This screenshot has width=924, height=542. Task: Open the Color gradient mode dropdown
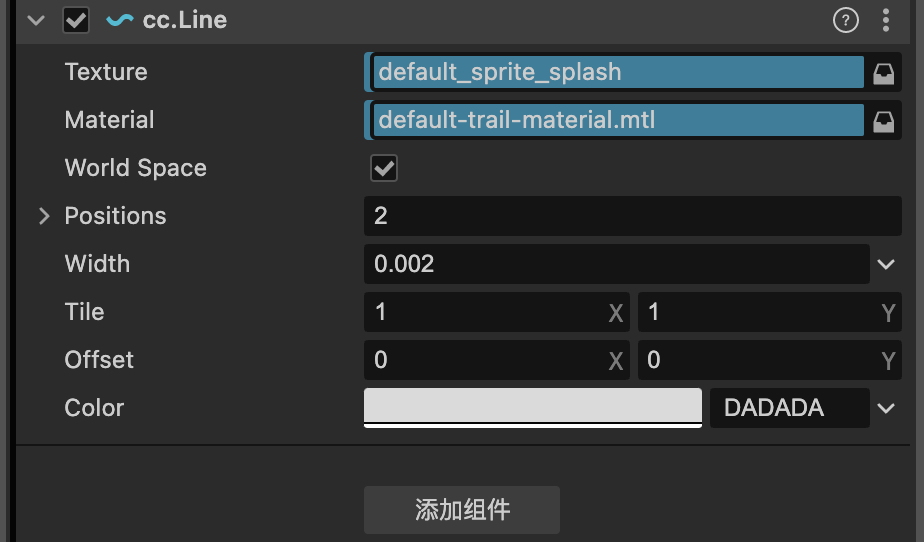886,408
